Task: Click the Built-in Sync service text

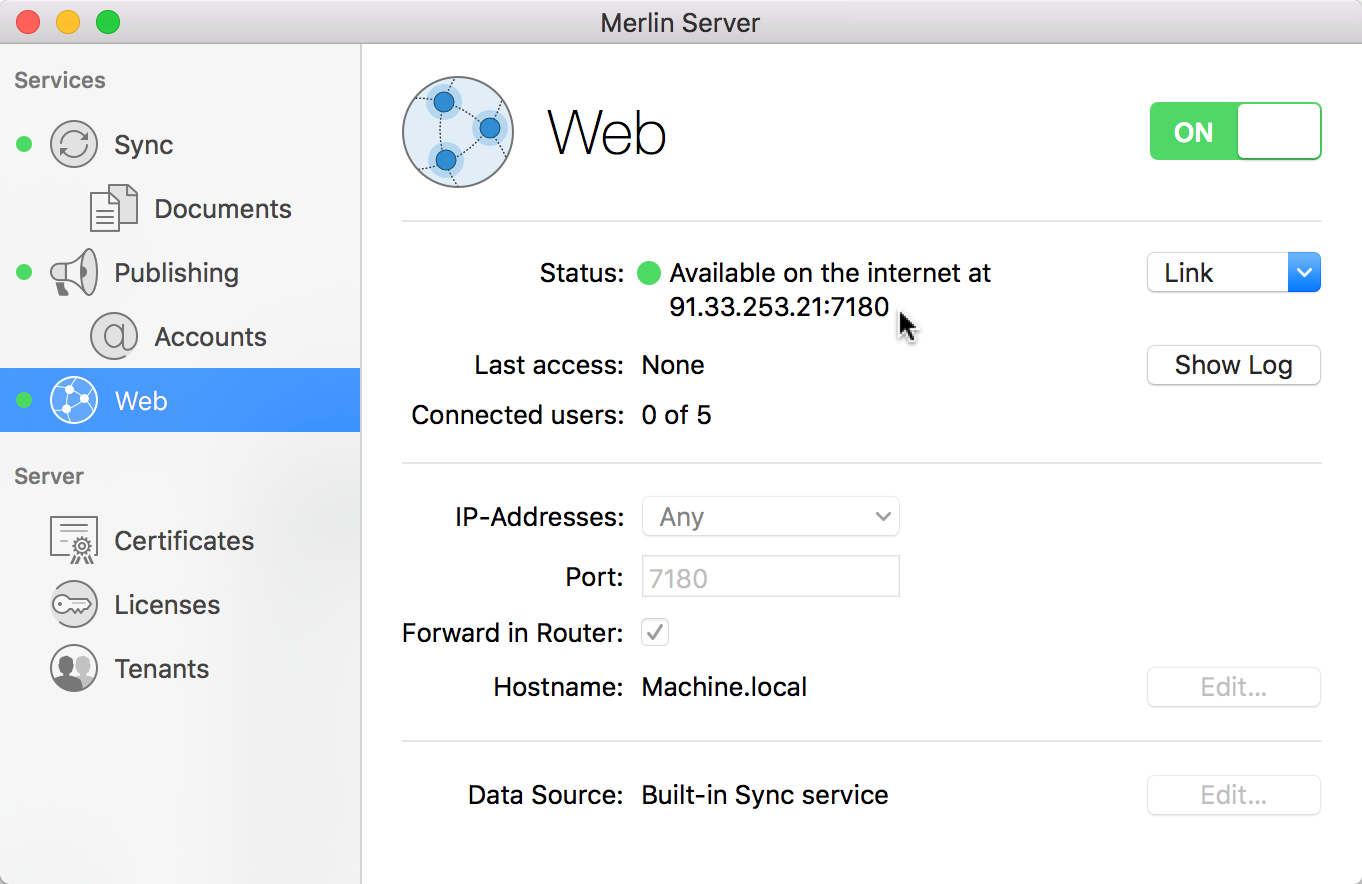Action: [x=765, y=795]
